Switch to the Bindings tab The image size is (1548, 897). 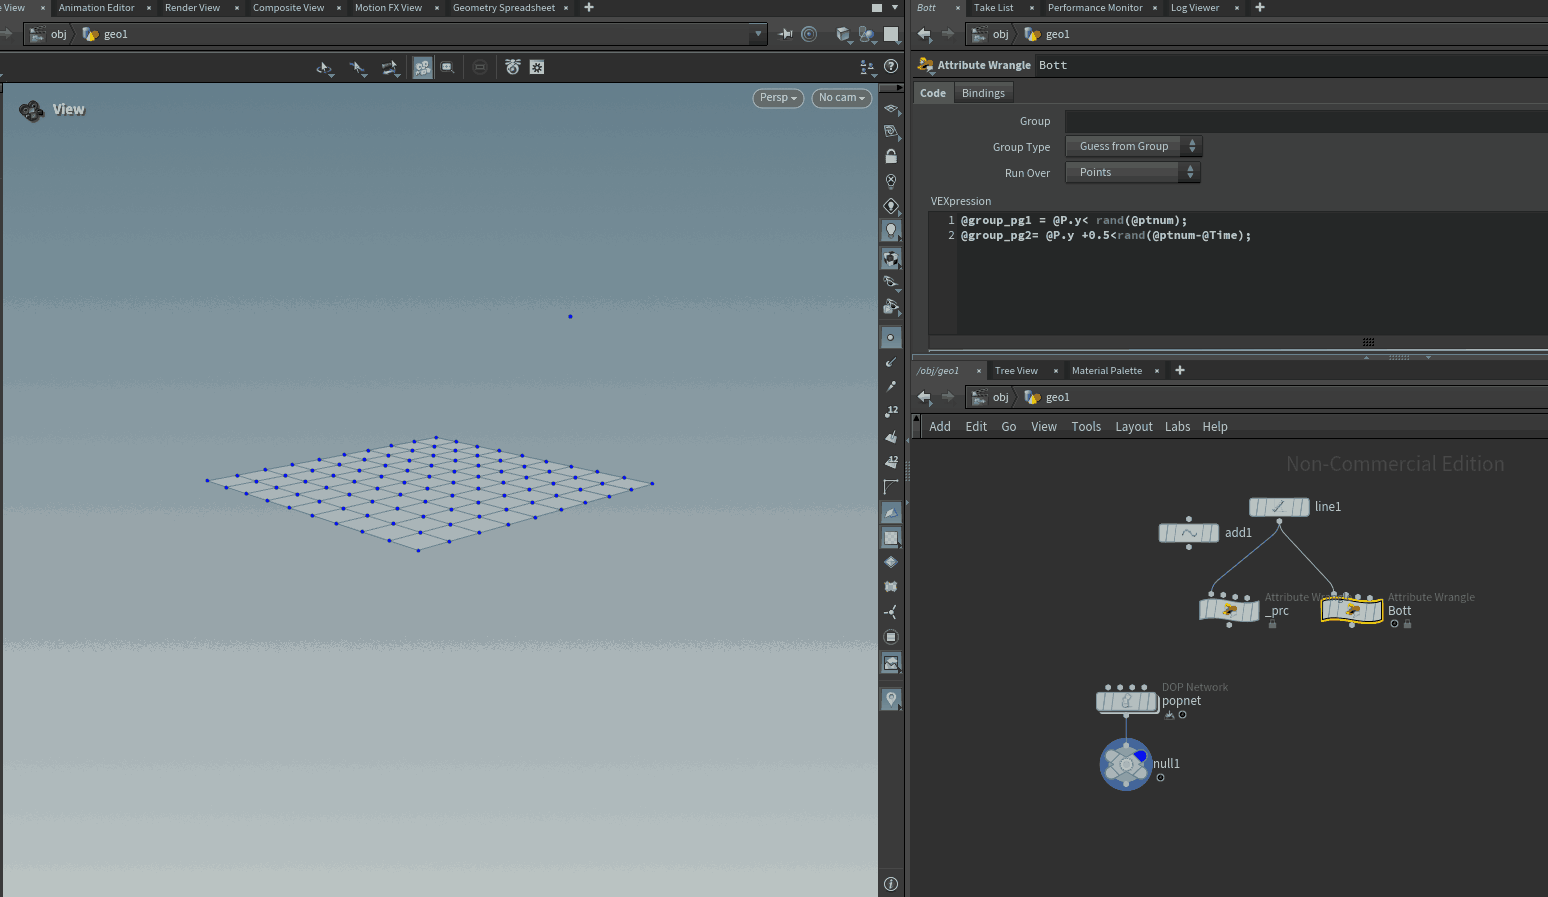(983, 93)
